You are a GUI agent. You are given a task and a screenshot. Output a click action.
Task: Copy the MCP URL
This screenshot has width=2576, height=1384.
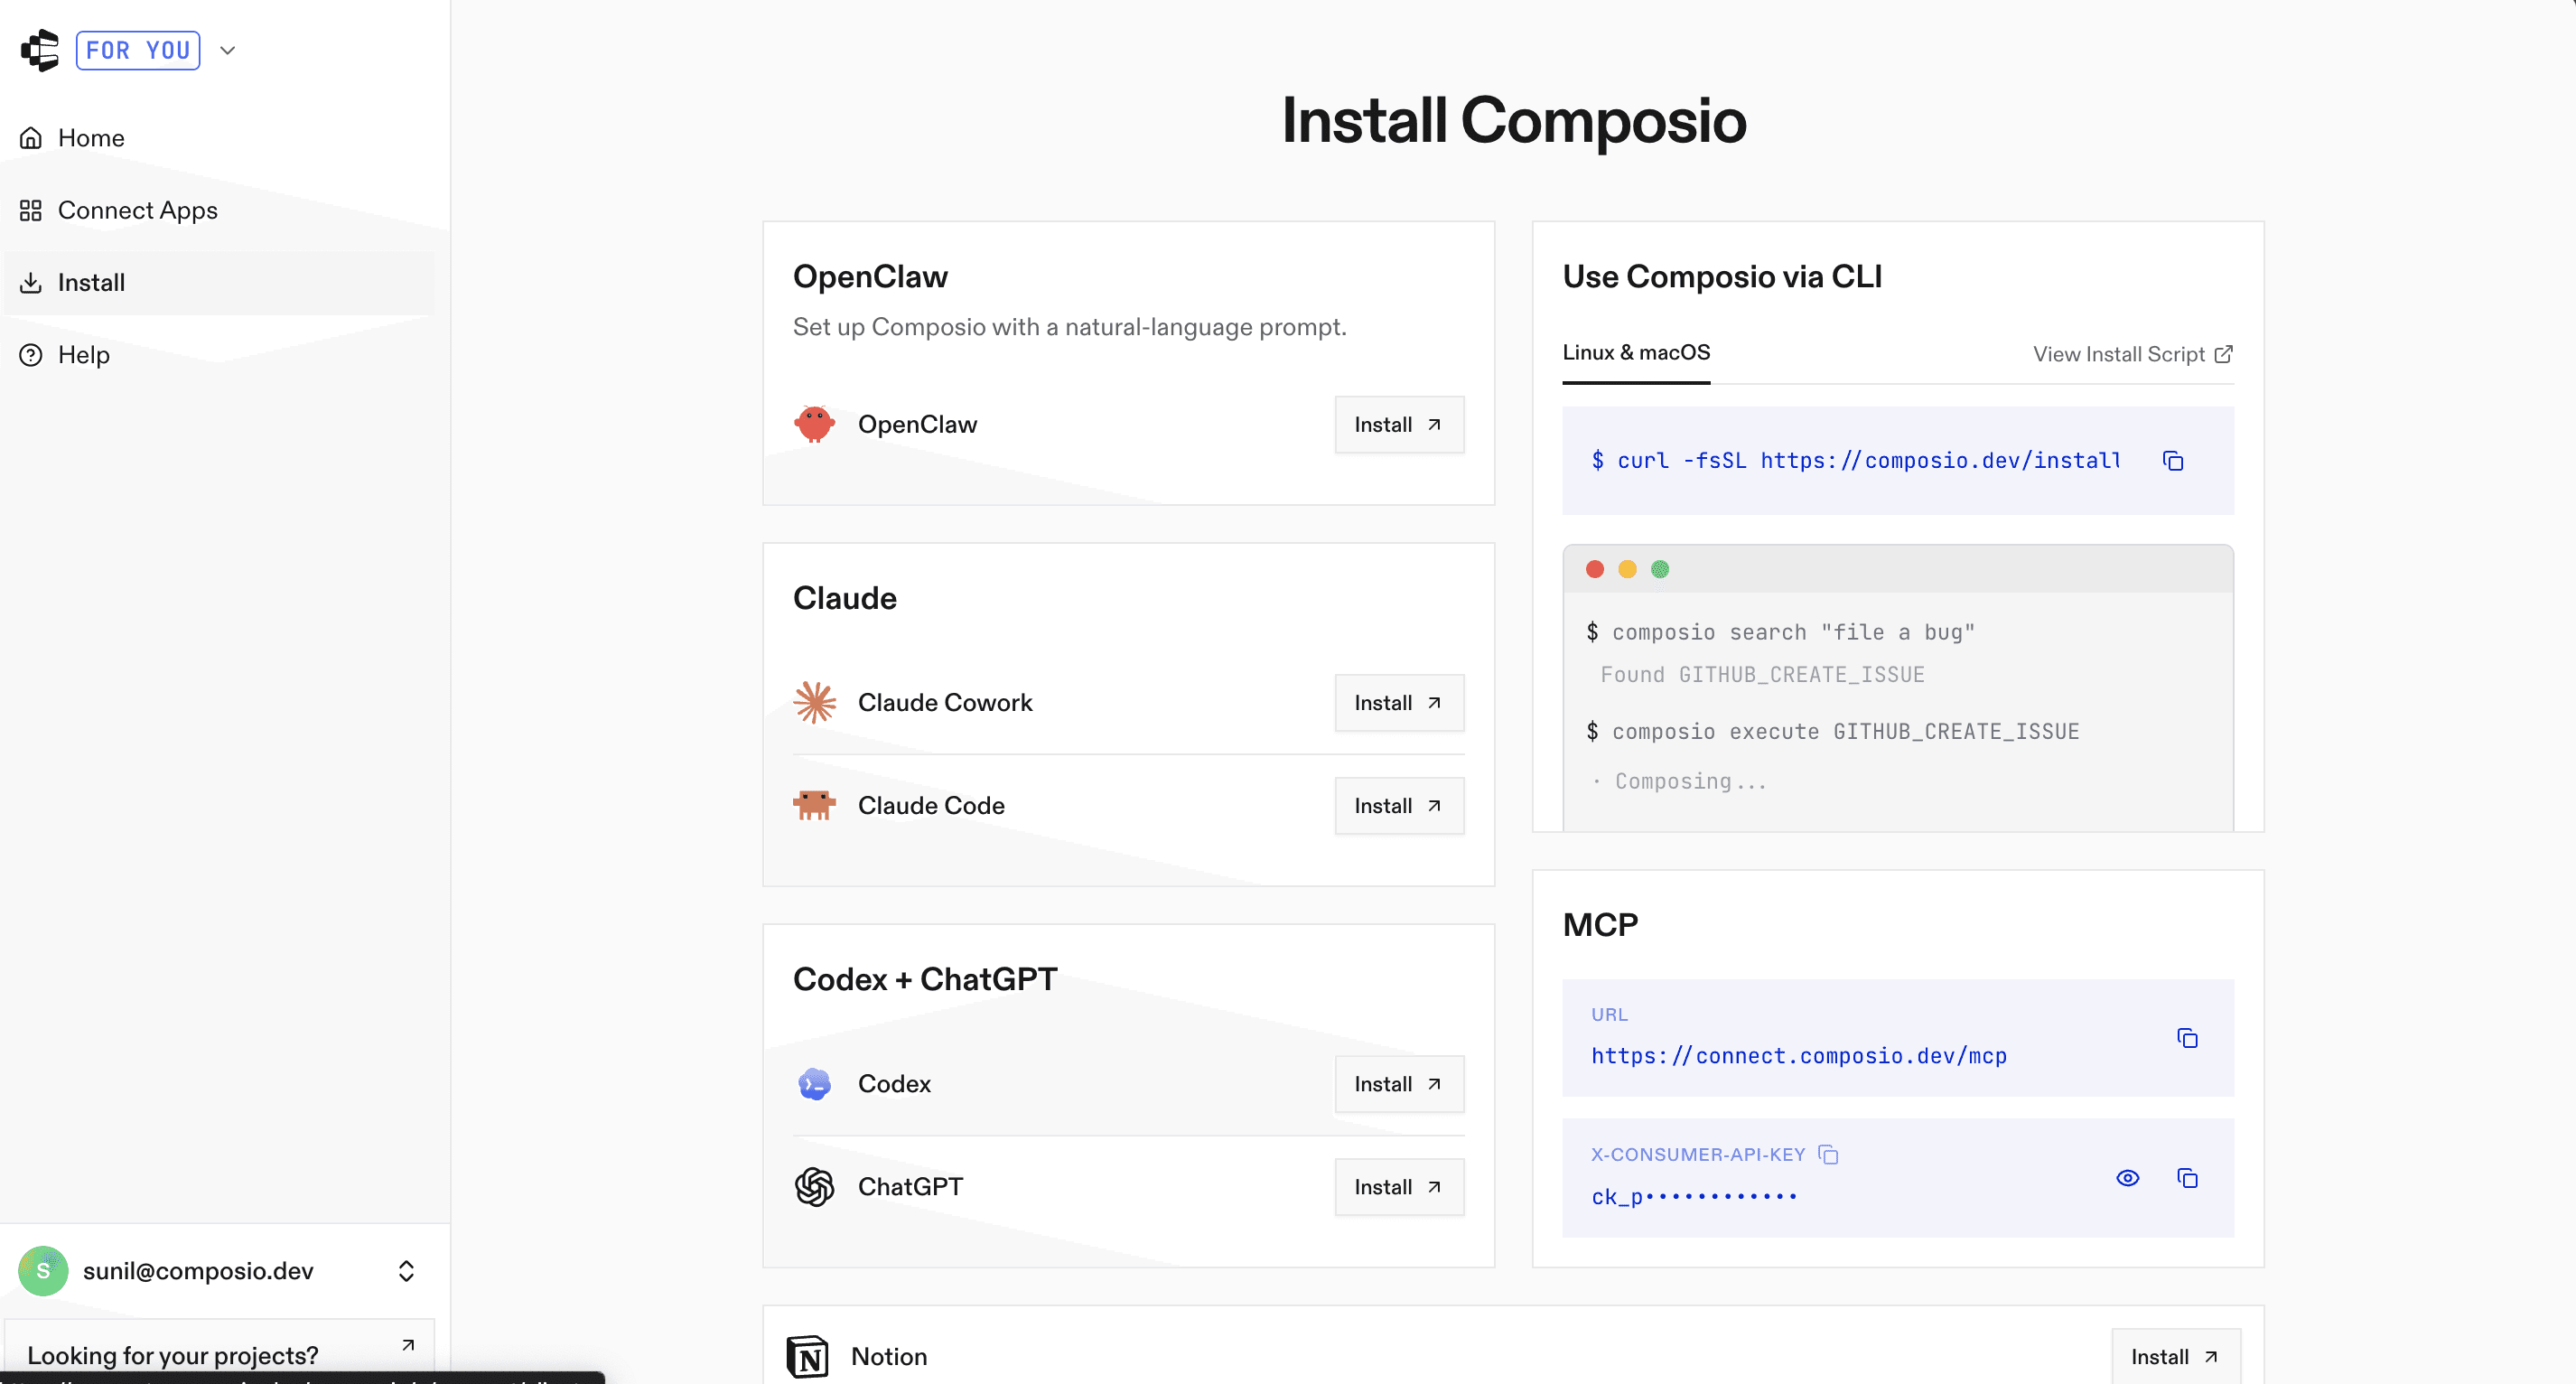pyautogui.click(x=2187, y=1038)
